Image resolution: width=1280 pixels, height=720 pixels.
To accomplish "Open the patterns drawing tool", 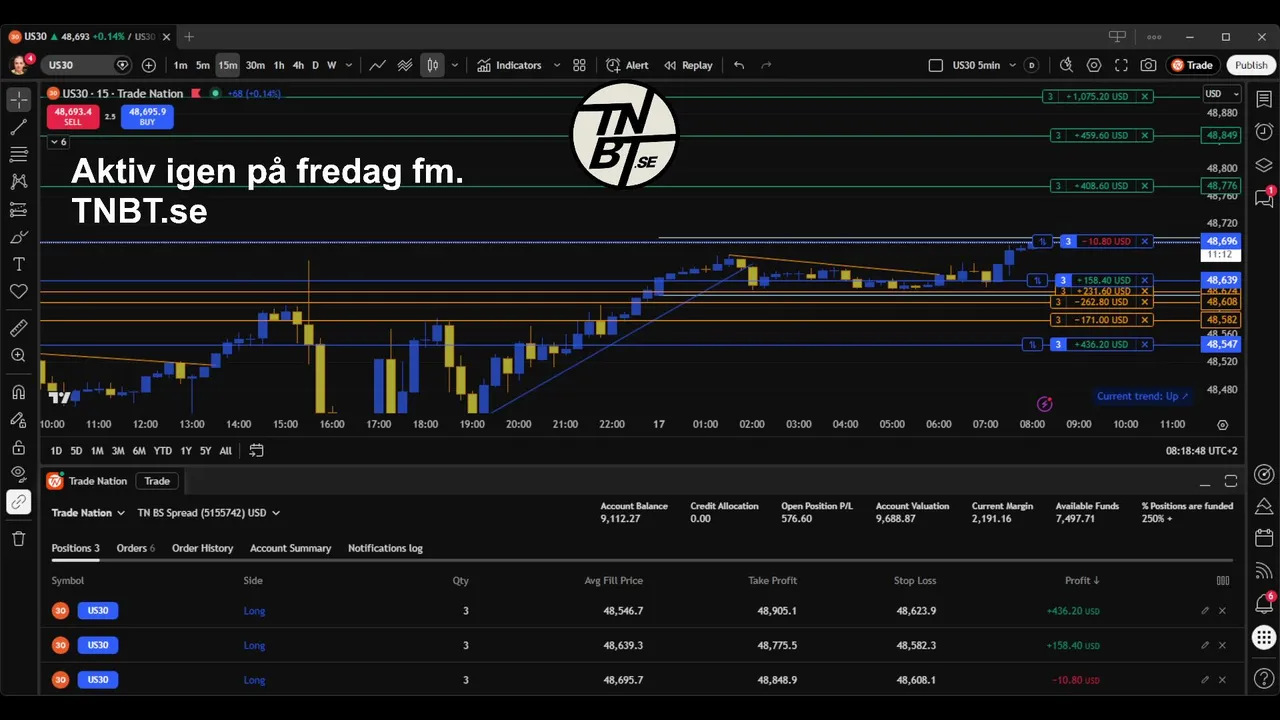I will [x=18, y=182].
